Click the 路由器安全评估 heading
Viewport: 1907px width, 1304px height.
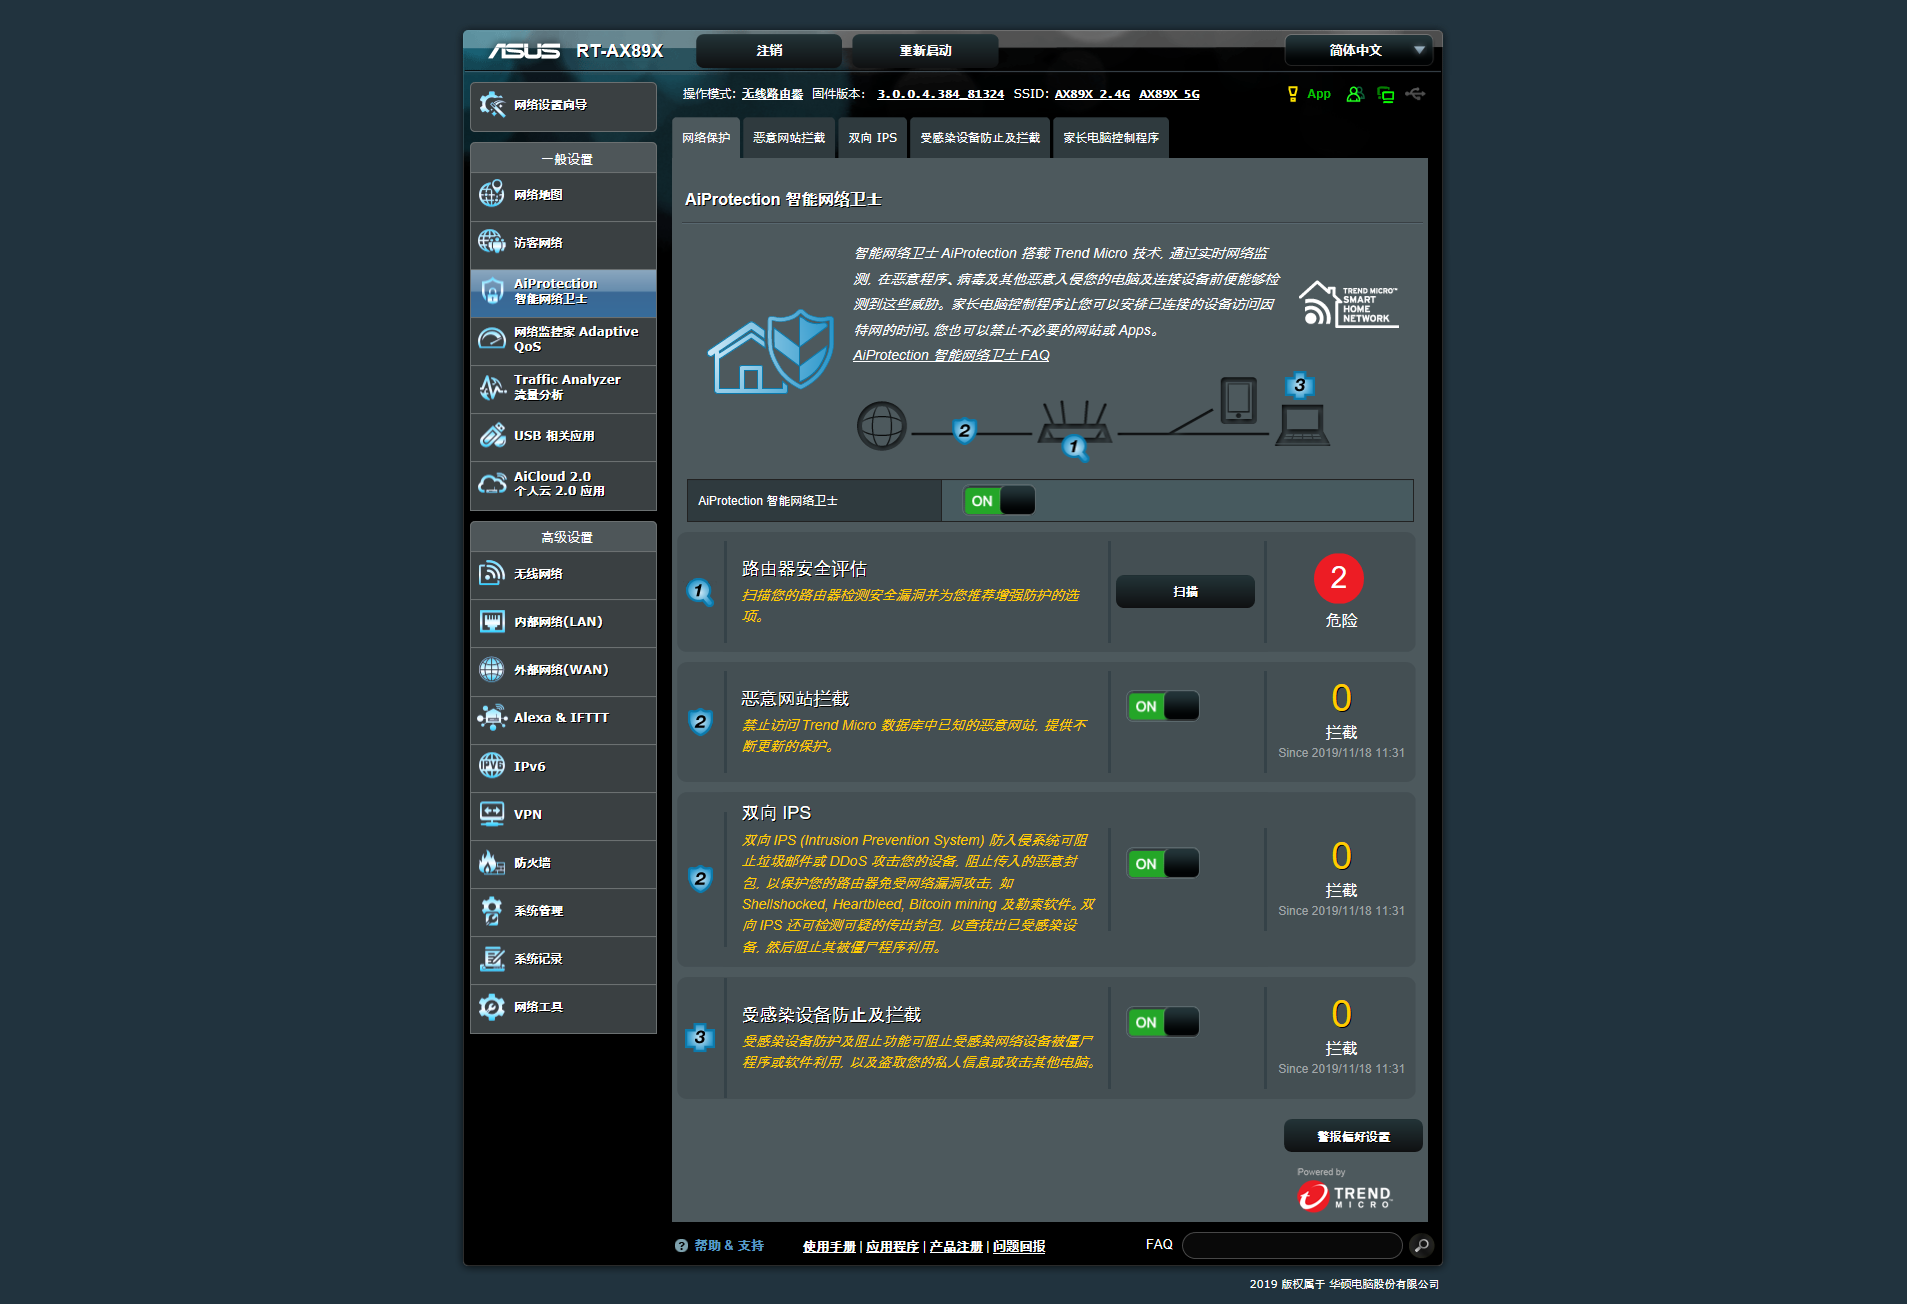[x=804, y=569]
